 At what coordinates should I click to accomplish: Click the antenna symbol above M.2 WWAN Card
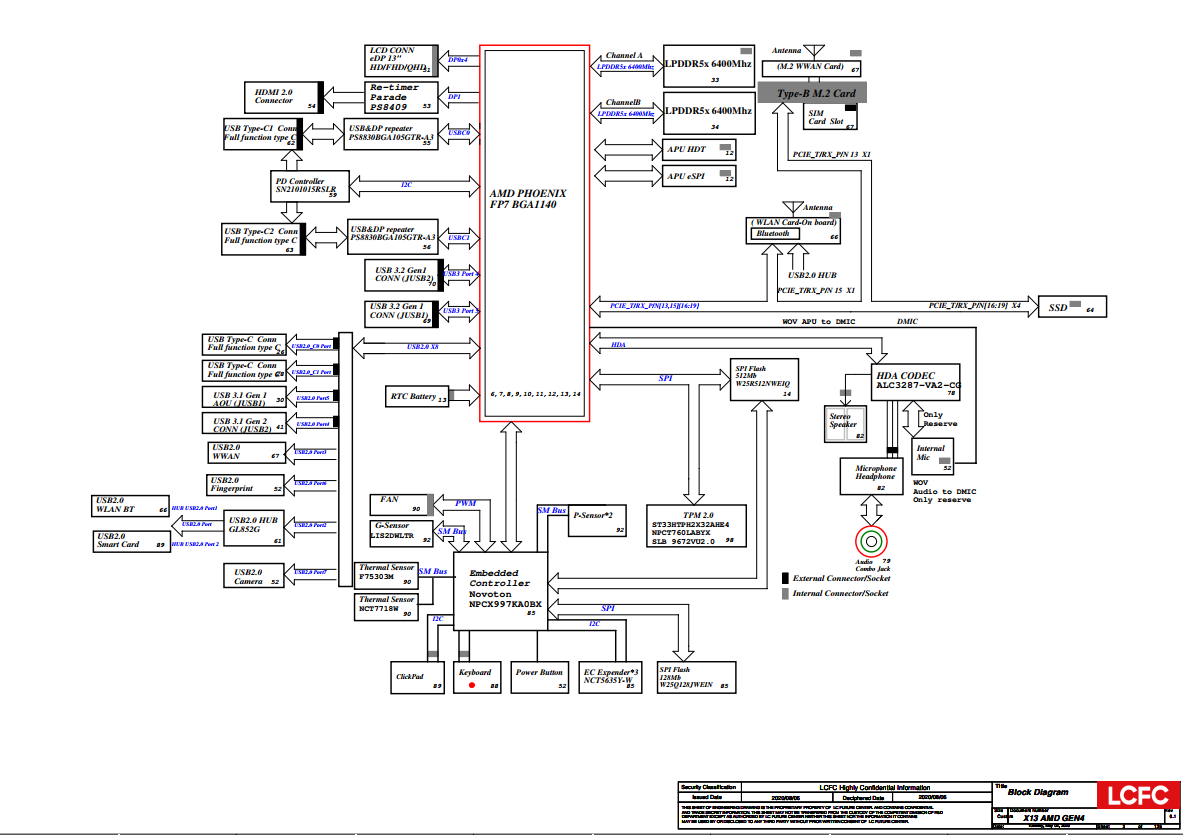pos(814,52)
